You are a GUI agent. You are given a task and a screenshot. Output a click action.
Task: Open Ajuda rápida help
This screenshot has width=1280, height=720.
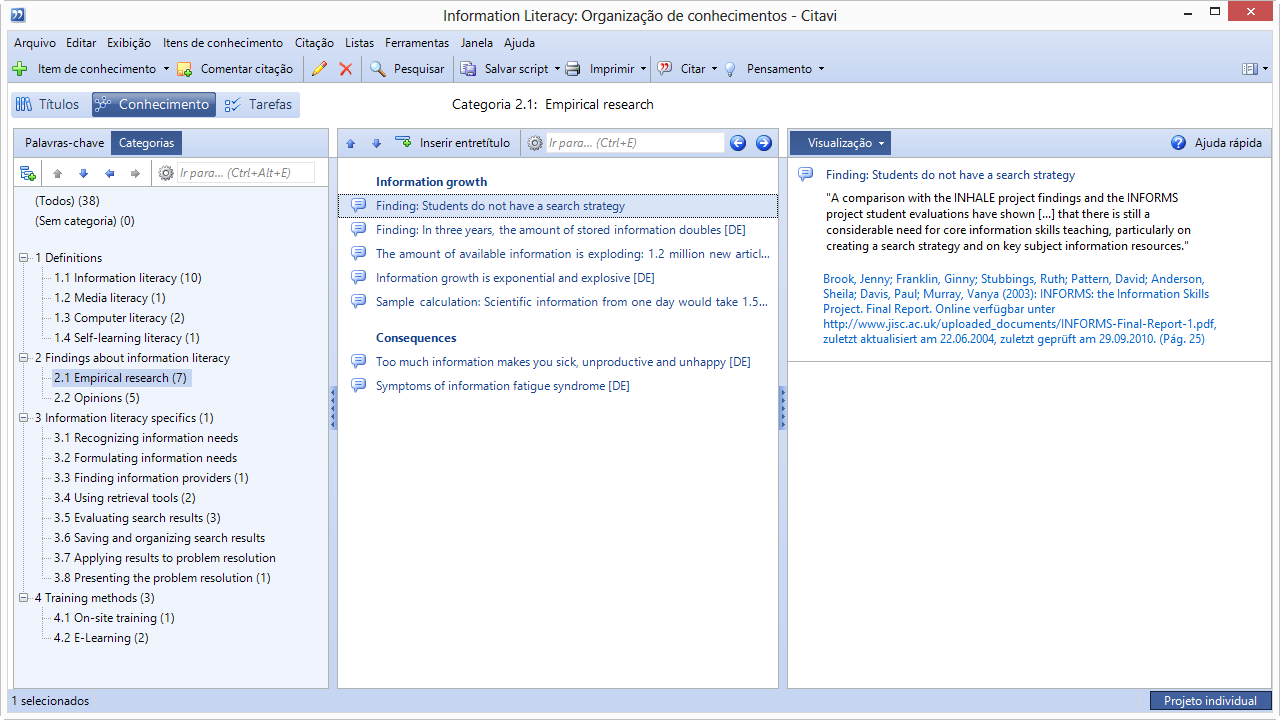[x=1216, y=143]
